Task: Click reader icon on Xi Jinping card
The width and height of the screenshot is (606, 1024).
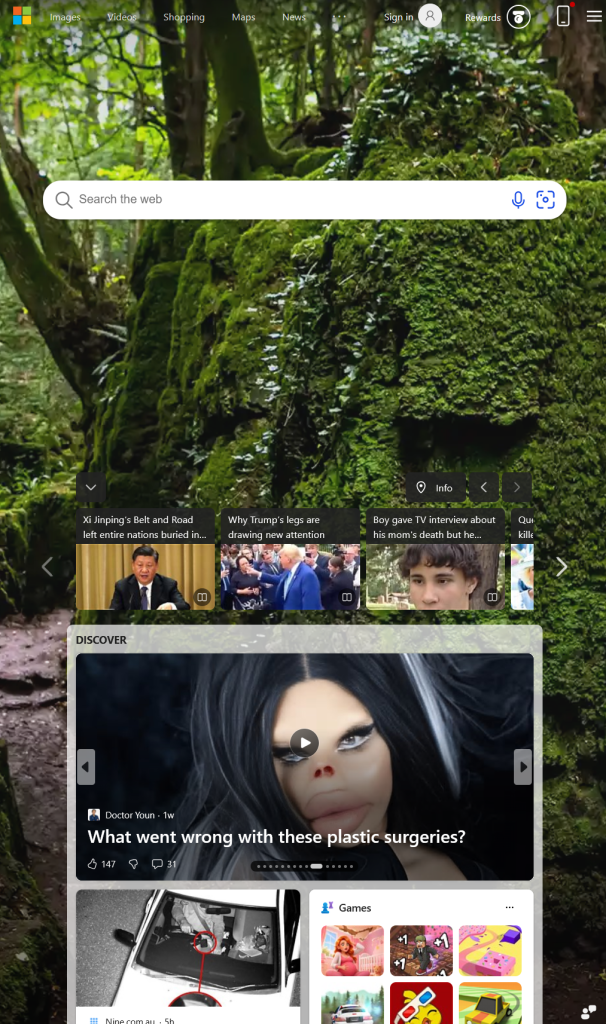Action: pos(202,596)
